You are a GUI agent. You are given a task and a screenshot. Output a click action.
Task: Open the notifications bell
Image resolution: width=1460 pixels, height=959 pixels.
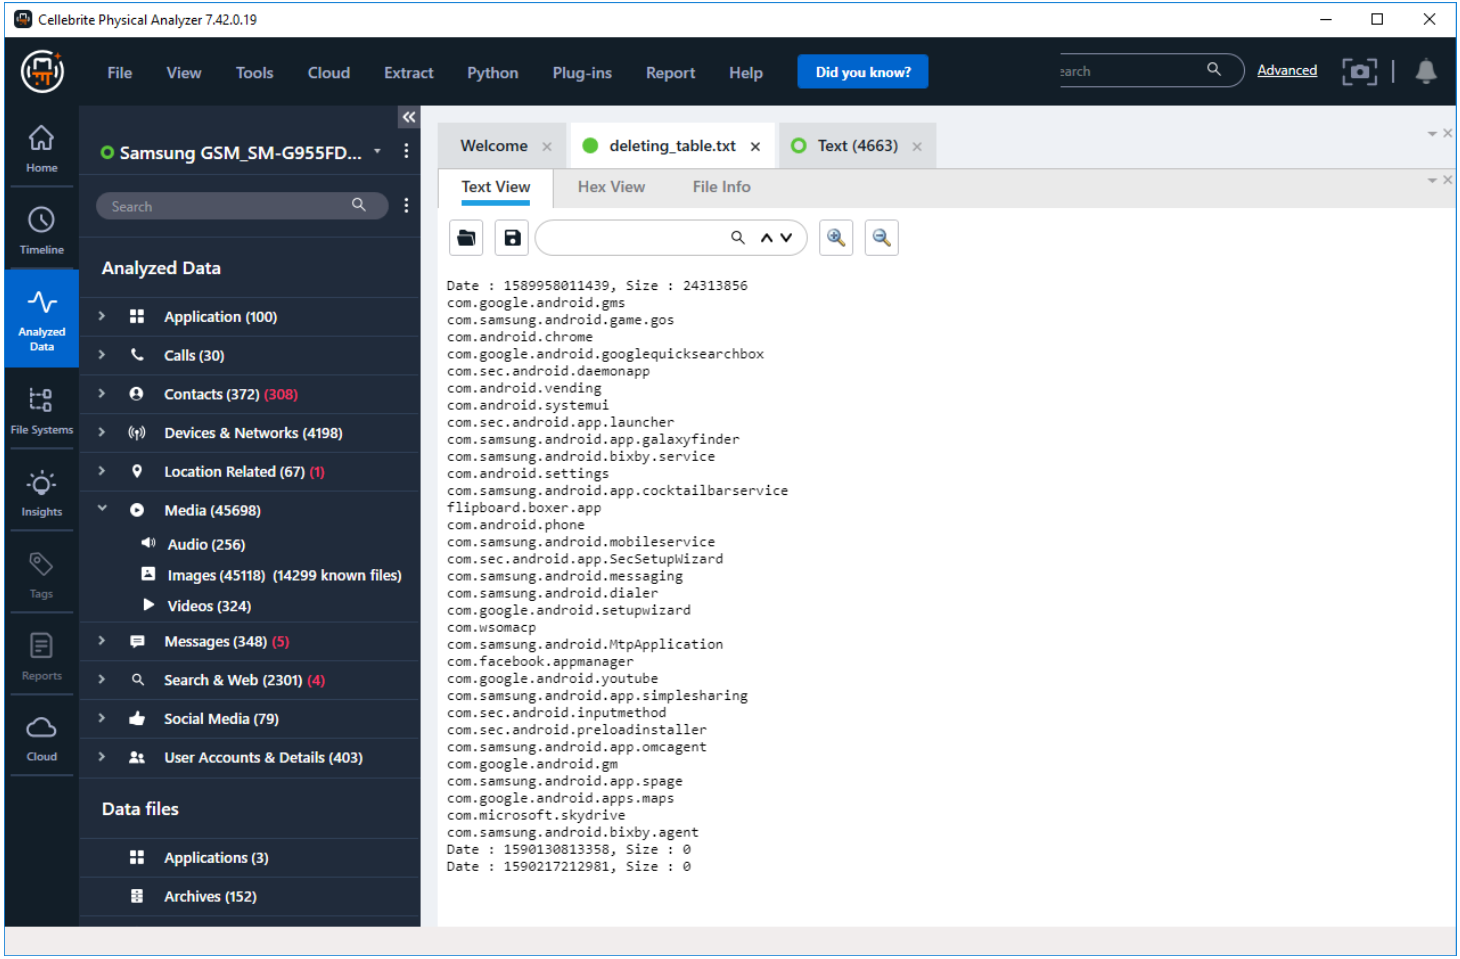pos(1426,71)
